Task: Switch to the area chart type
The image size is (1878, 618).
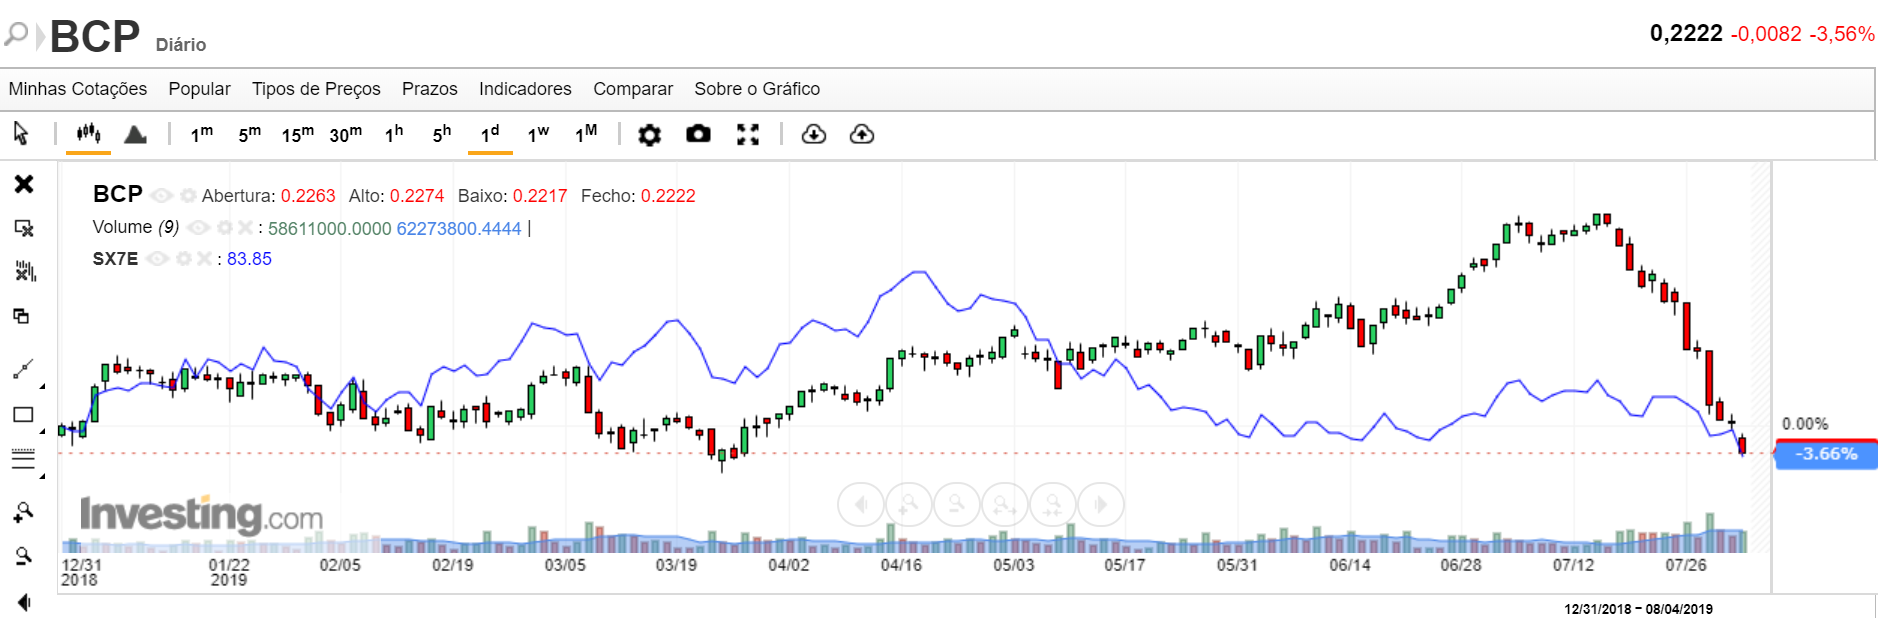Action: 135,134
